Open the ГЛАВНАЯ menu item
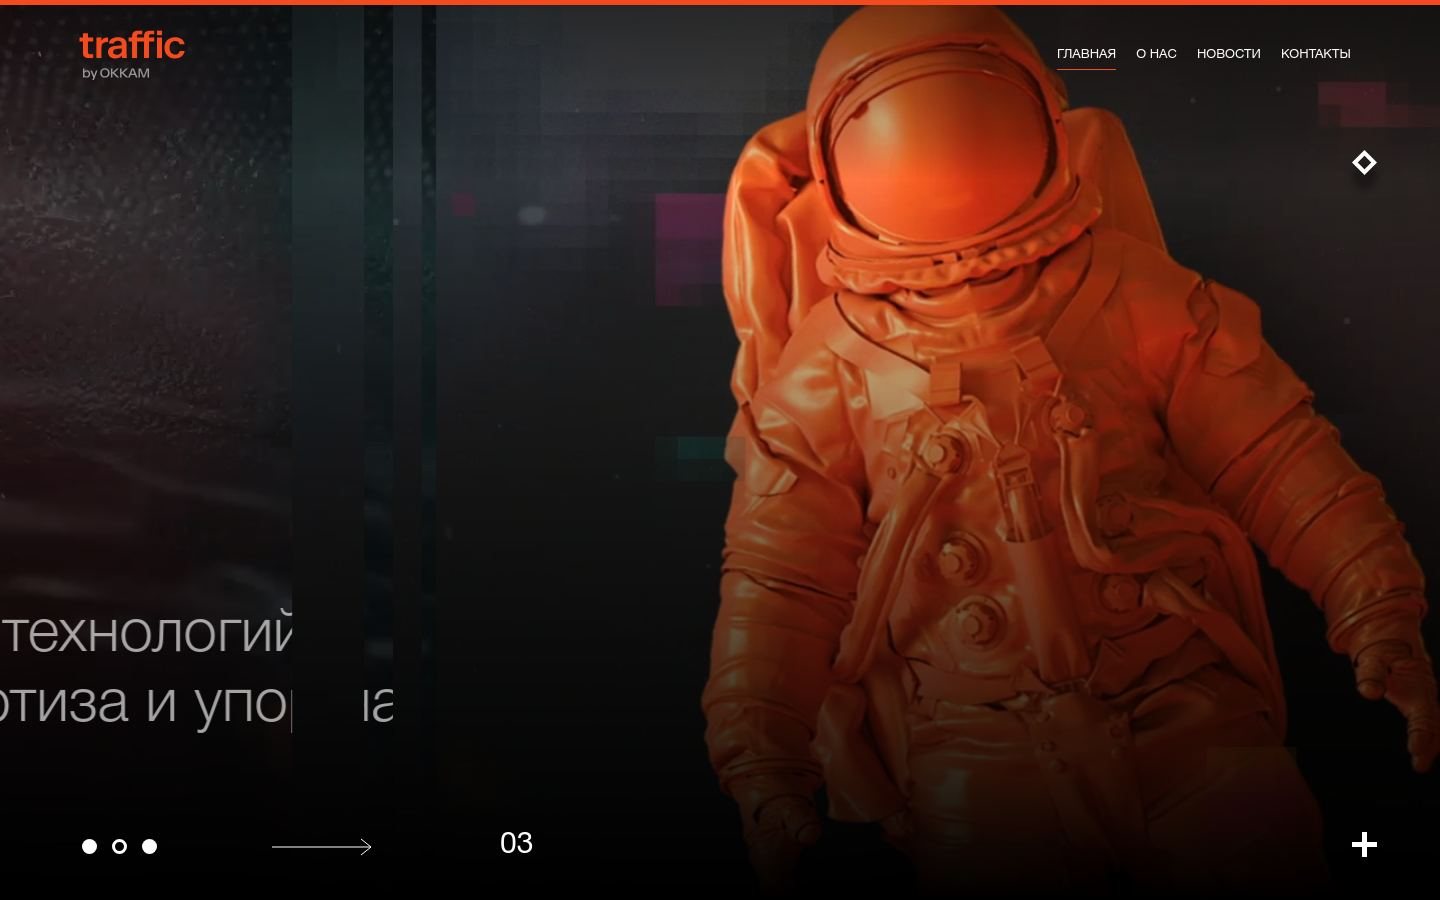This screenshot has height=900, width=1440. pos(1086,54)
